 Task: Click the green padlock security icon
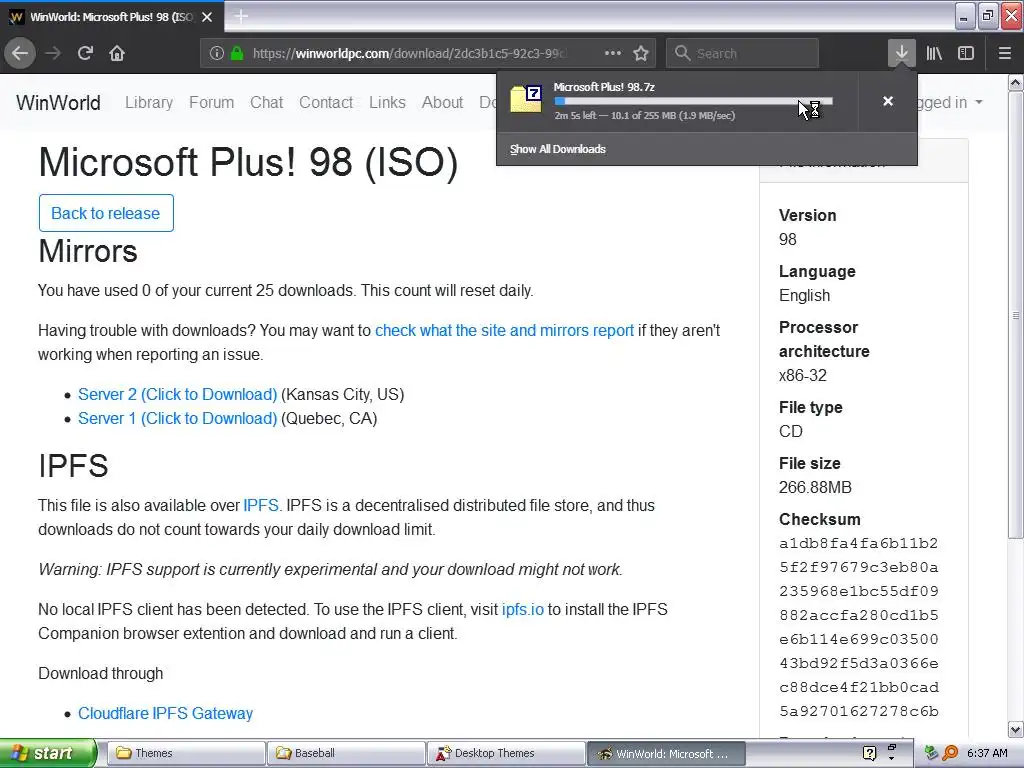pyautogui.click(x=237, y=54)
